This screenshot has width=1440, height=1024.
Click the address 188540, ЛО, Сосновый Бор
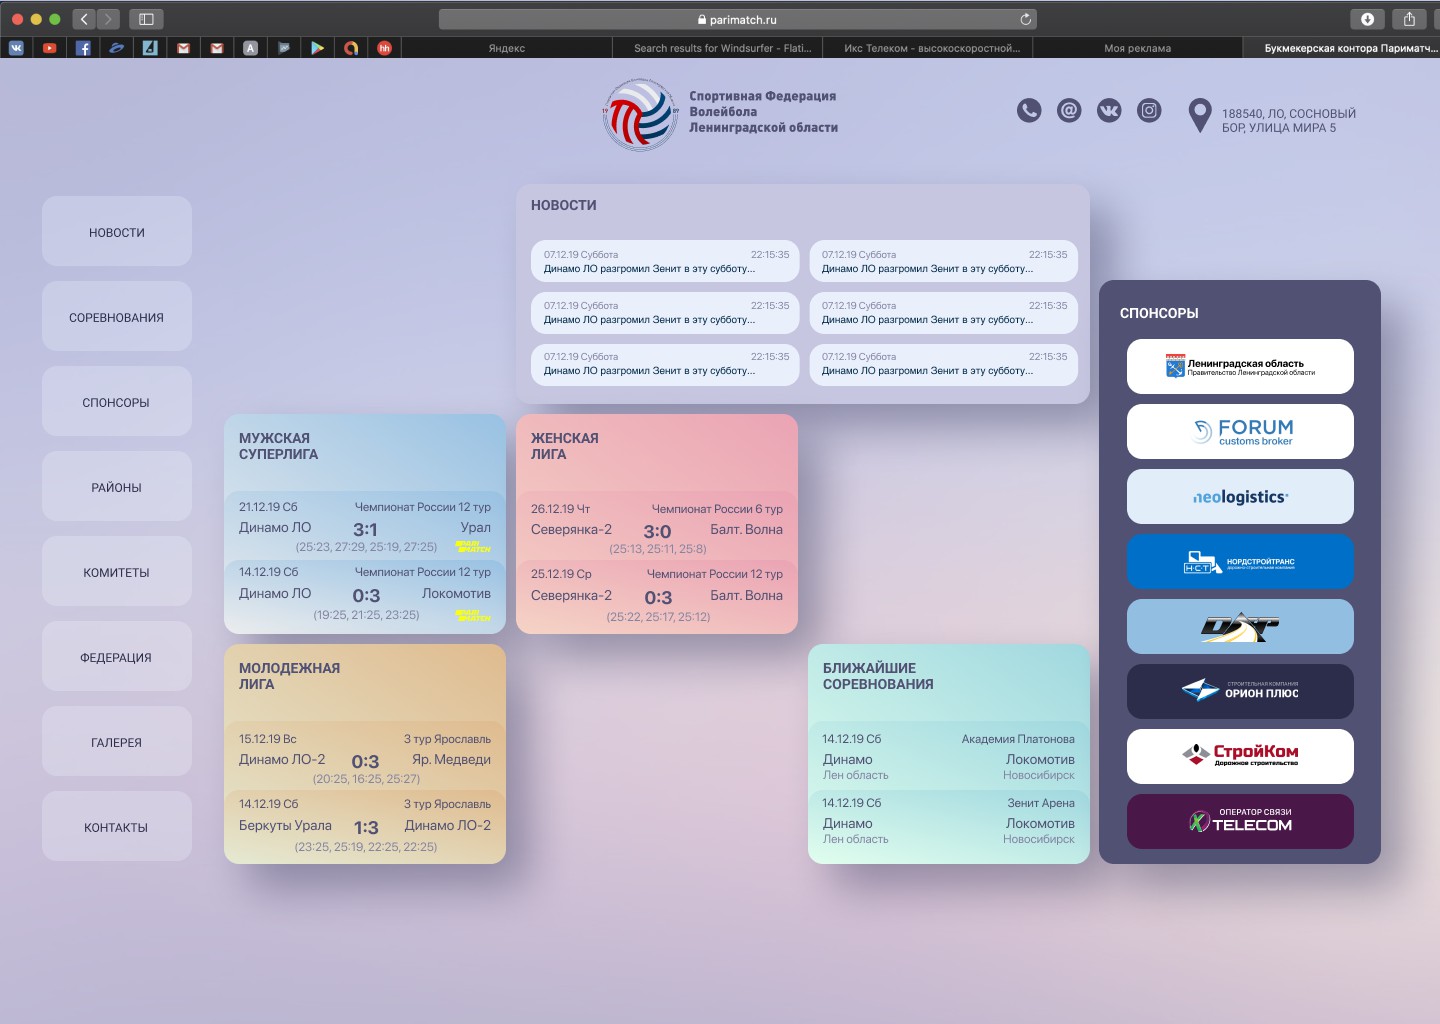pos(1288,120)
